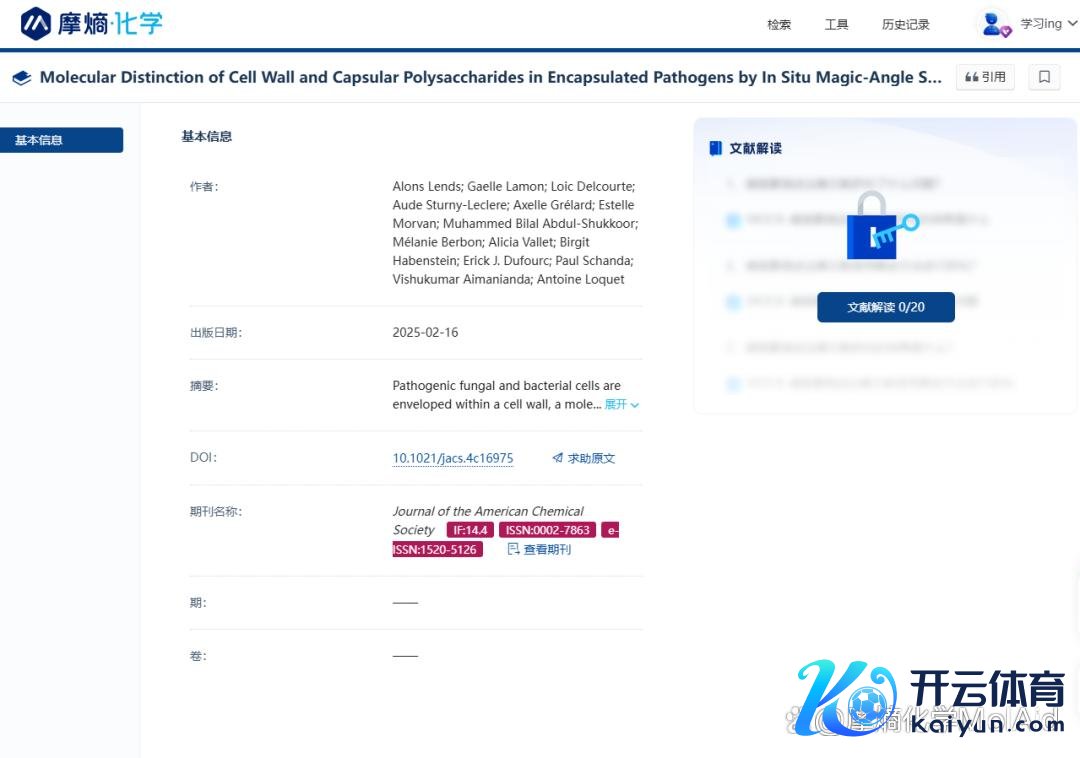This screenshot has height=758, width=1080.
Task: Click the 引用 cite button
Action: tap(985, 77)
